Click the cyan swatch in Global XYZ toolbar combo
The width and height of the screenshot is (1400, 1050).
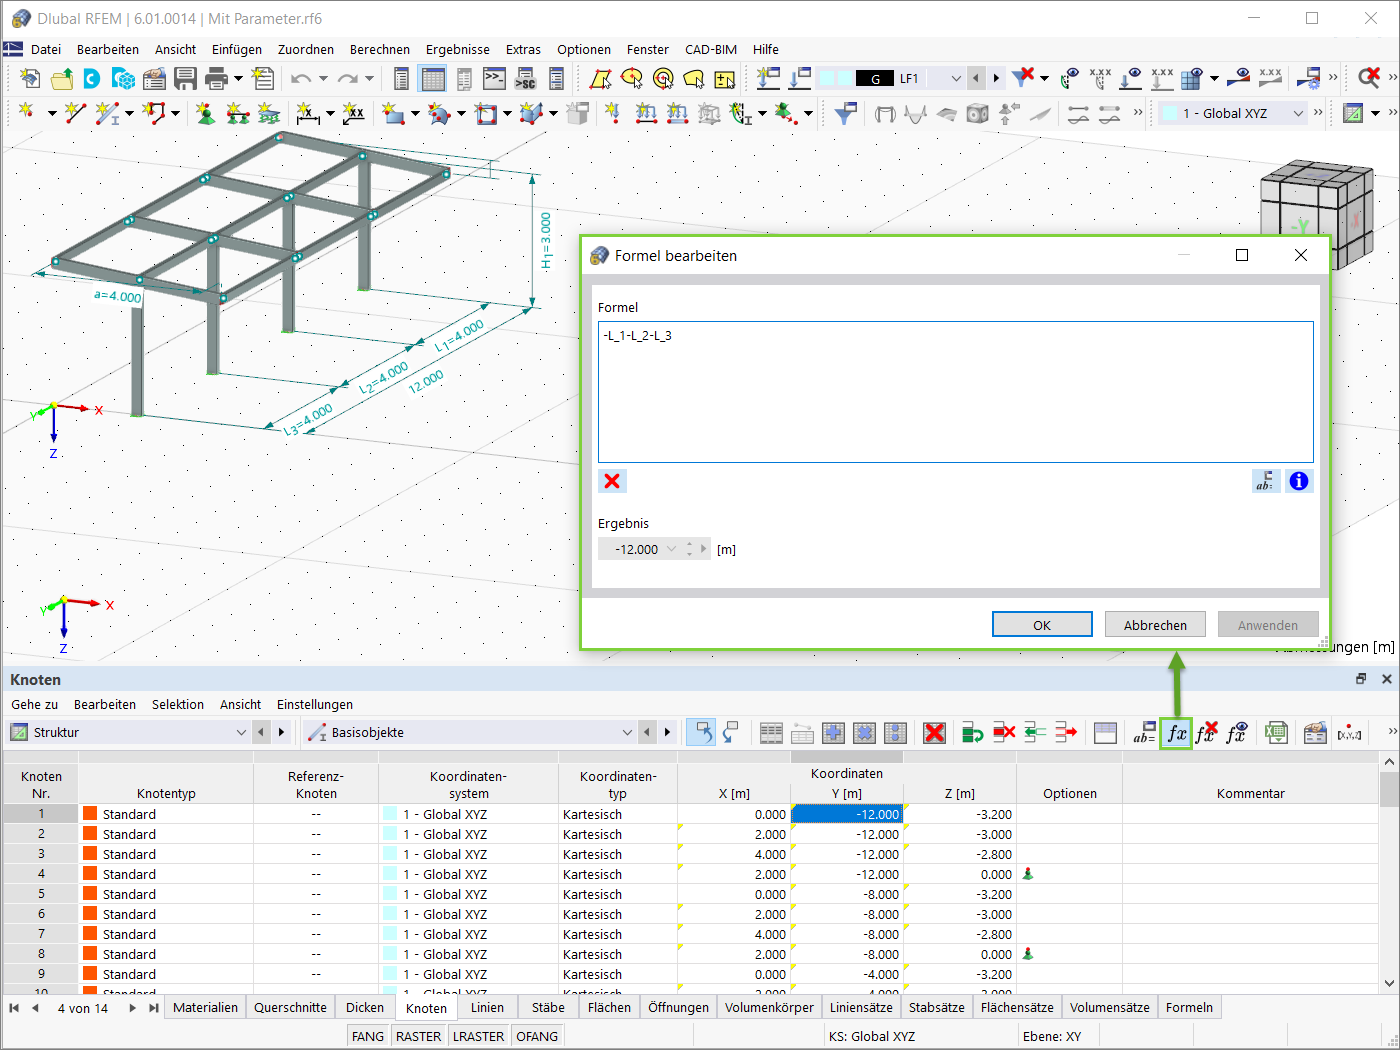pyautogui.click(x=1169, y=113)
